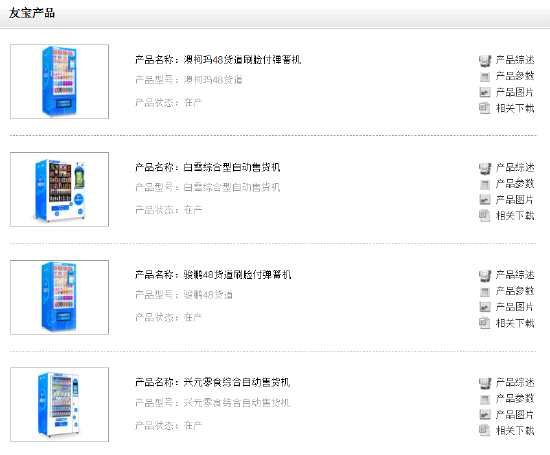This screenshot has height=455, width=550.
Task: Open 产品图片 link for 澳柯玛48货道
Action: (x=515, y=92)
